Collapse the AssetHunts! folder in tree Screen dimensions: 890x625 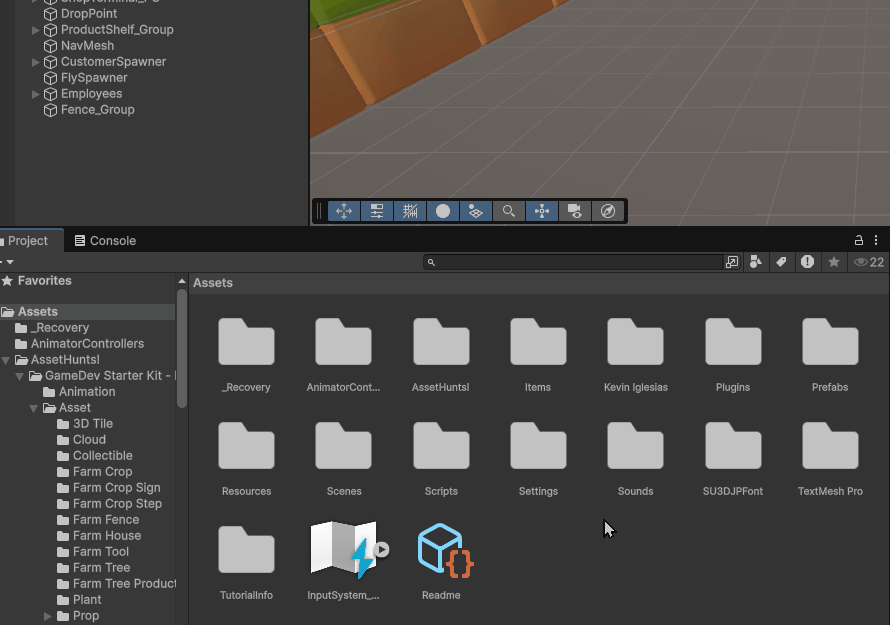(7, 360)
